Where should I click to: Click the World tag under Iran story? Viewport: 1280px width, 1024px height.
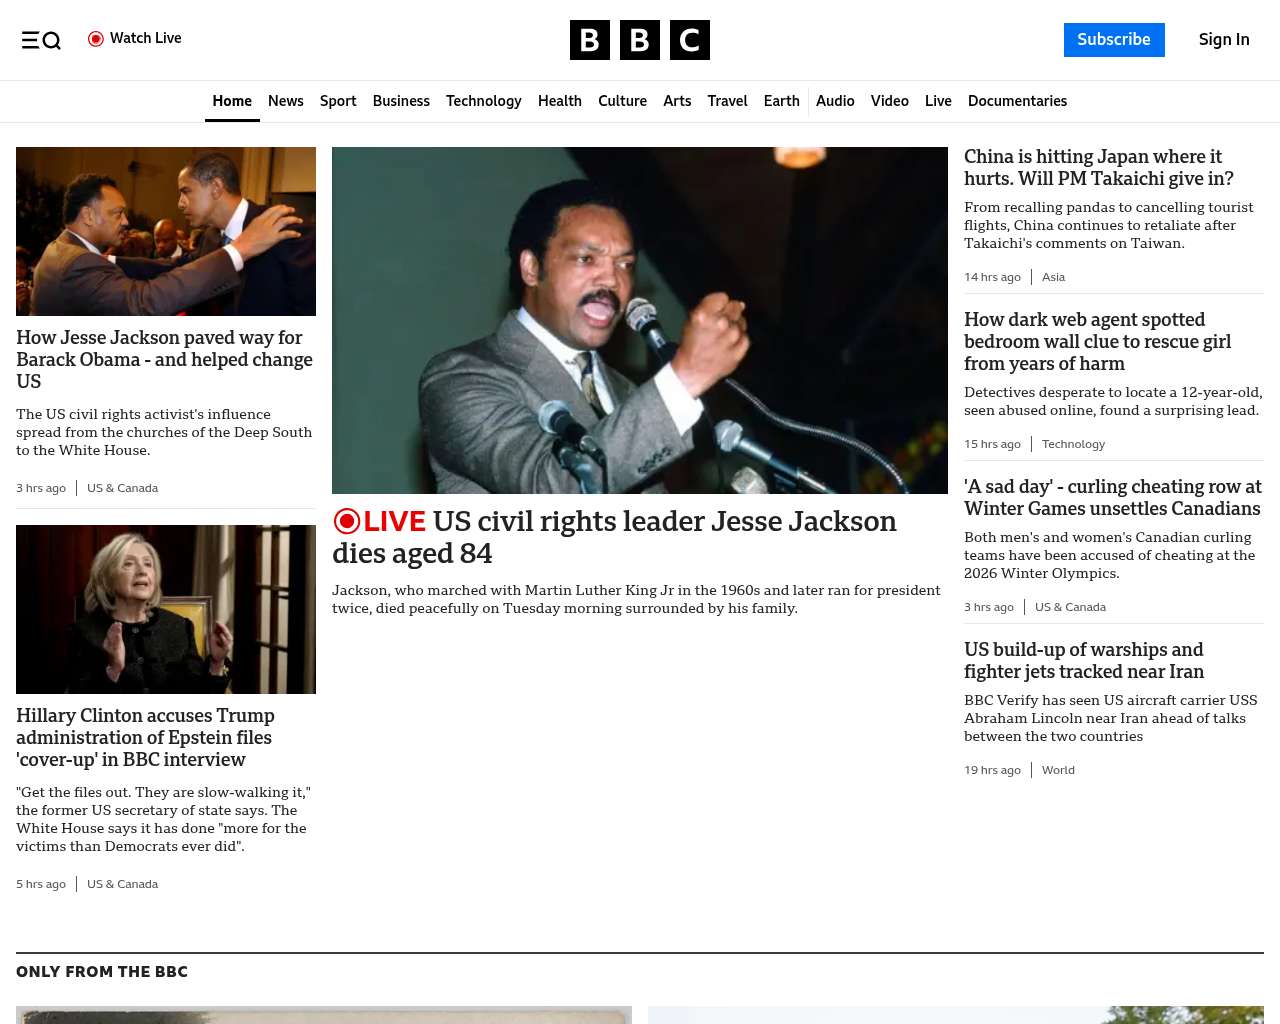[1058, 770]
